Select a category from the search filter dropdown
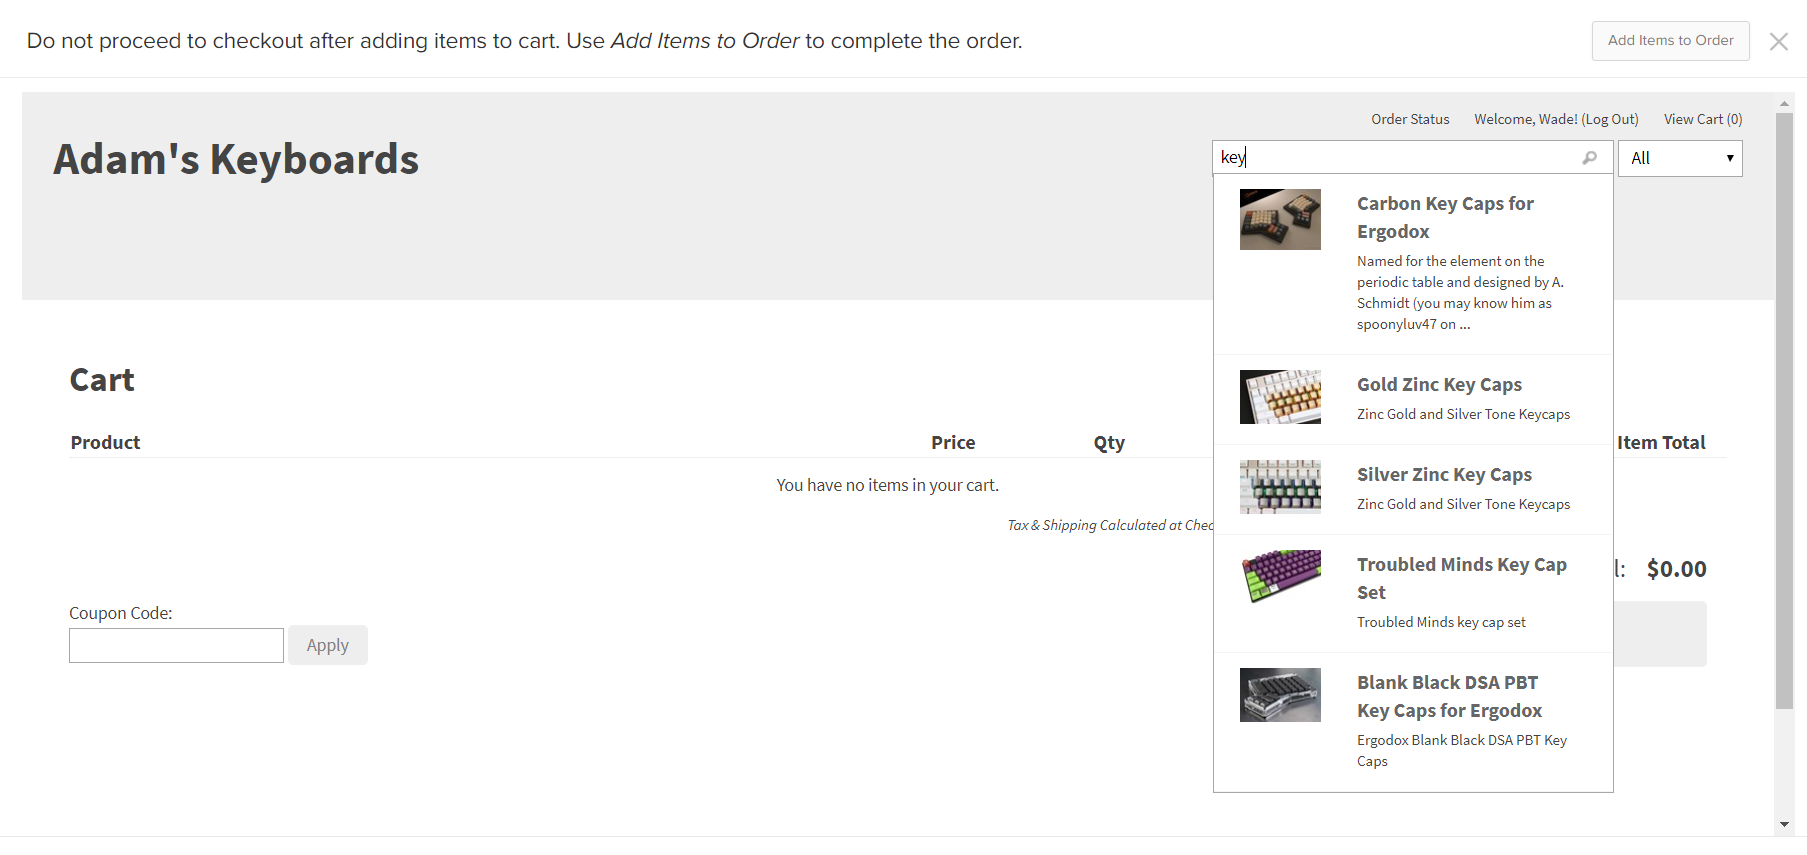This screenshot has width=1807, height=855. [1679, 157]
